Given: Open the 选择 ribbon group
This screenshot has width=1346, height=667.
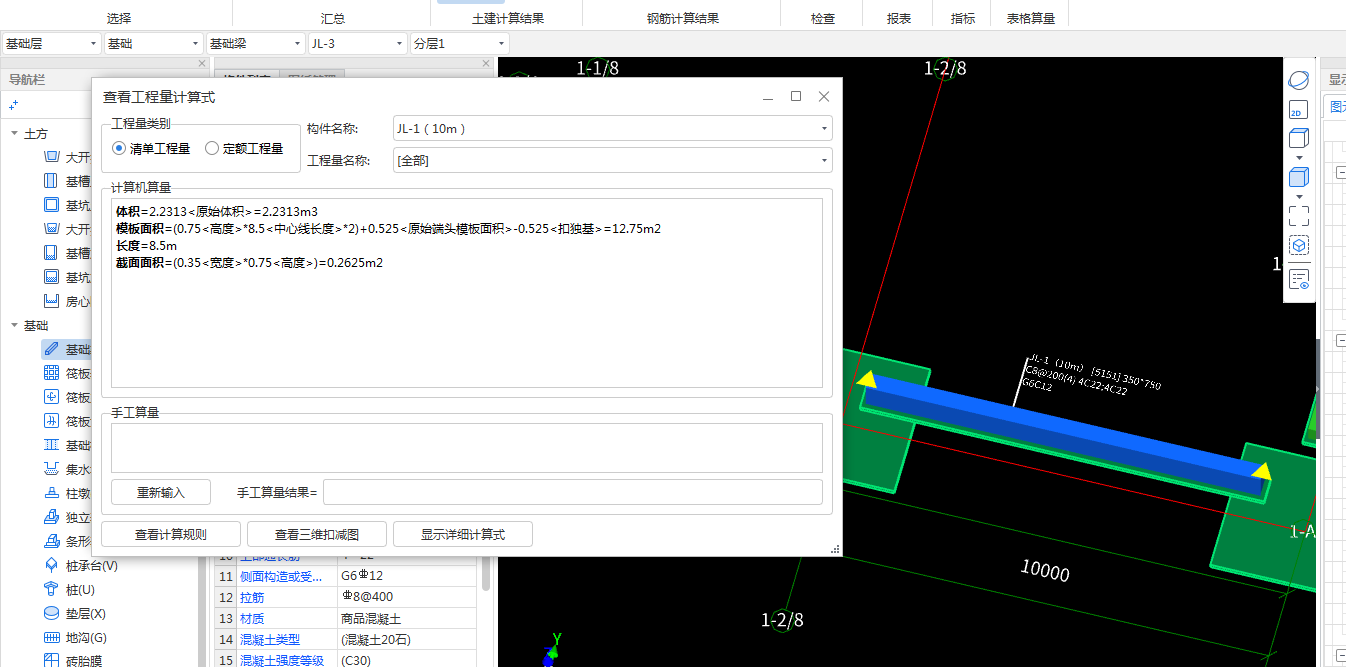Looking at the screenshot, I should coord(119,18).
